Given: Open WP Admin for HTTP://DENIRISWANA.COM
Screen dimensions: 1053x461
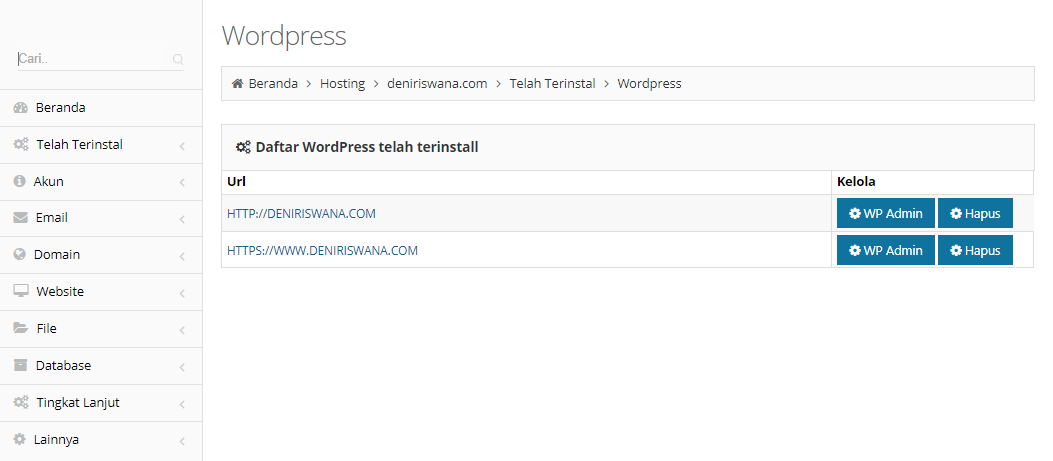Looking at the screenshot, I should (x=885, y=214).
